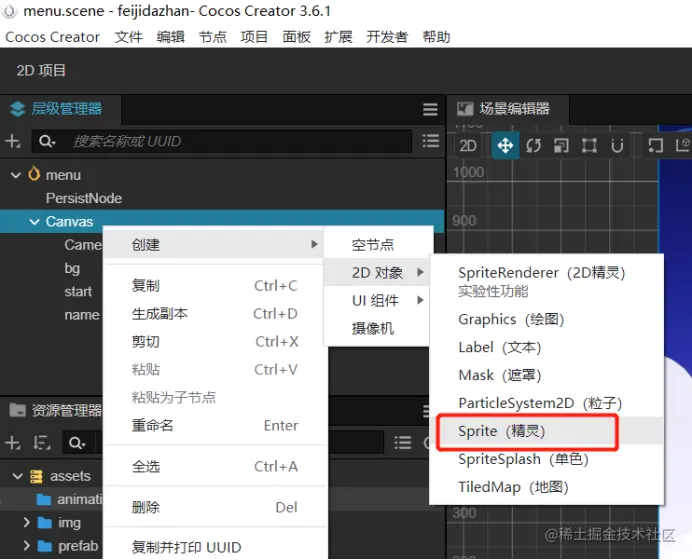Open the asset search type dropdown
The image size is (692, 560).
77,442
